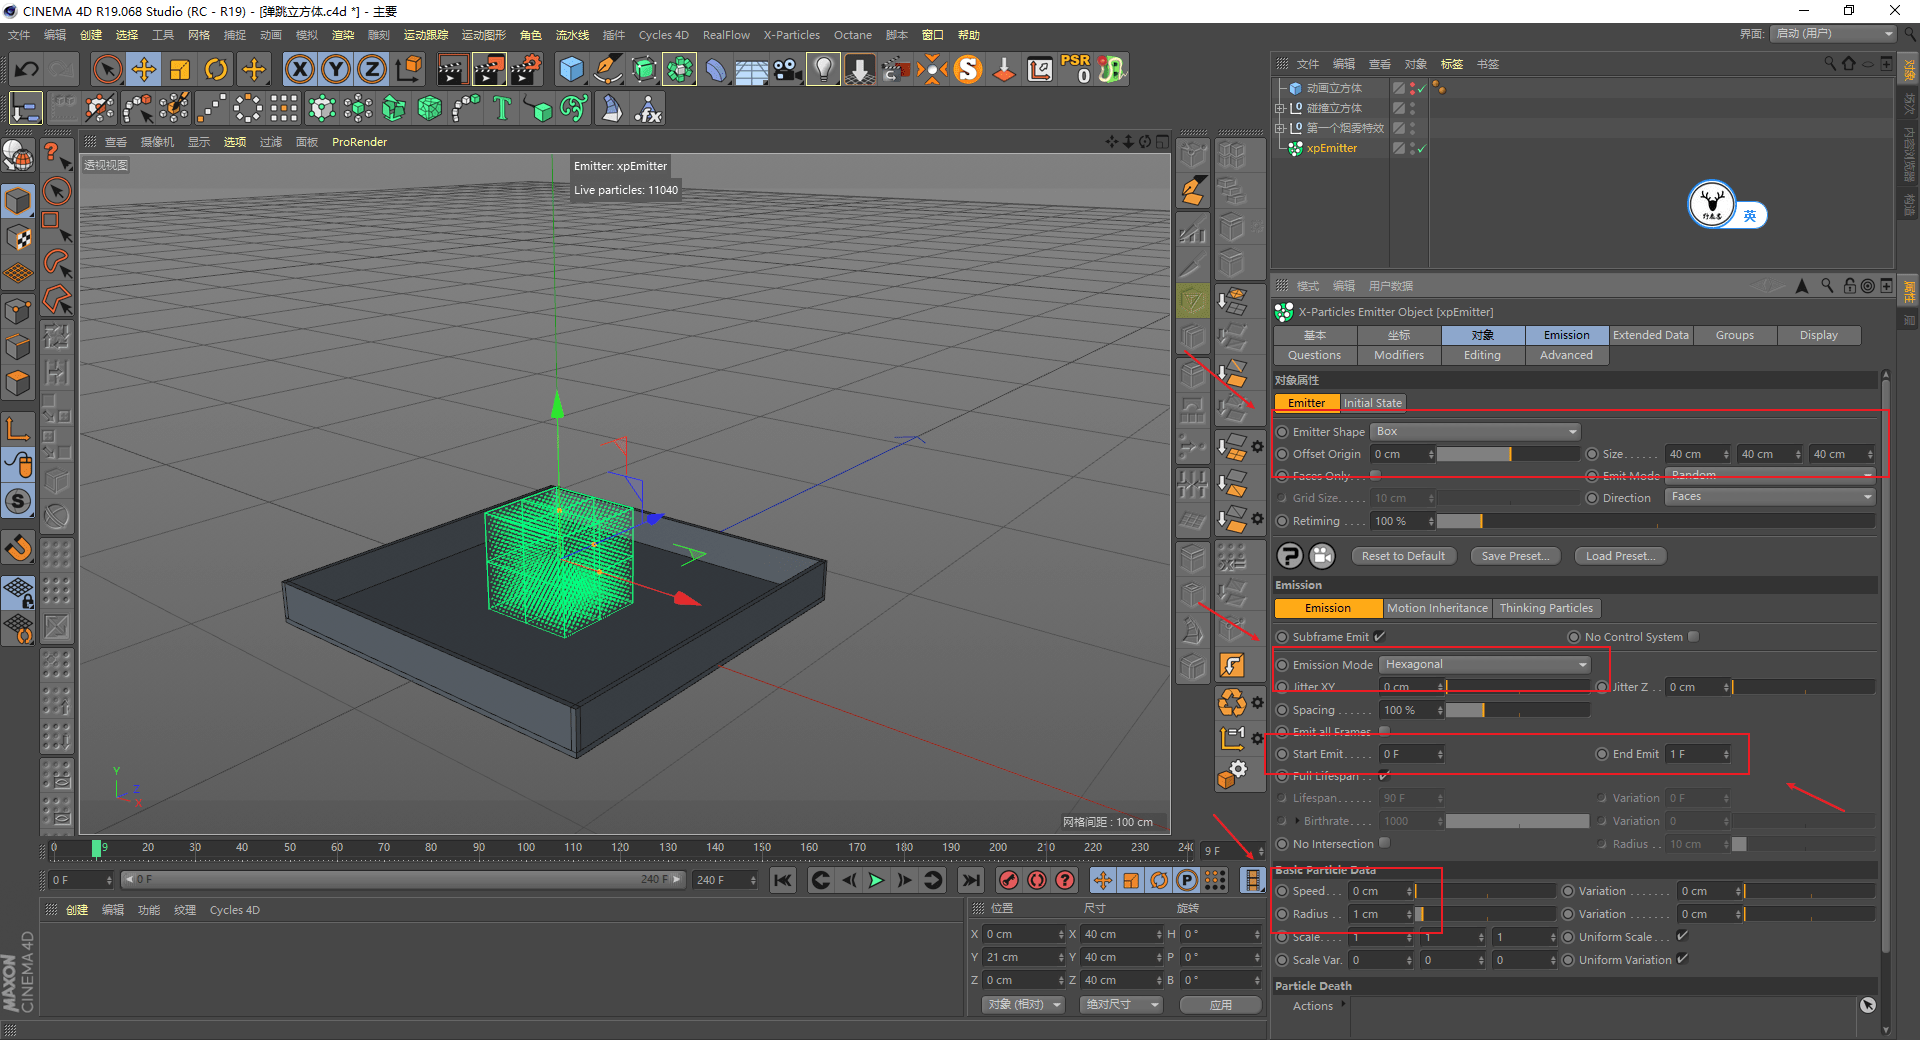Open the Emission Mode Hexagonal dropdown
Image resolution: width=1920 pixels, height=1040 pixels.
(1484, 665)
